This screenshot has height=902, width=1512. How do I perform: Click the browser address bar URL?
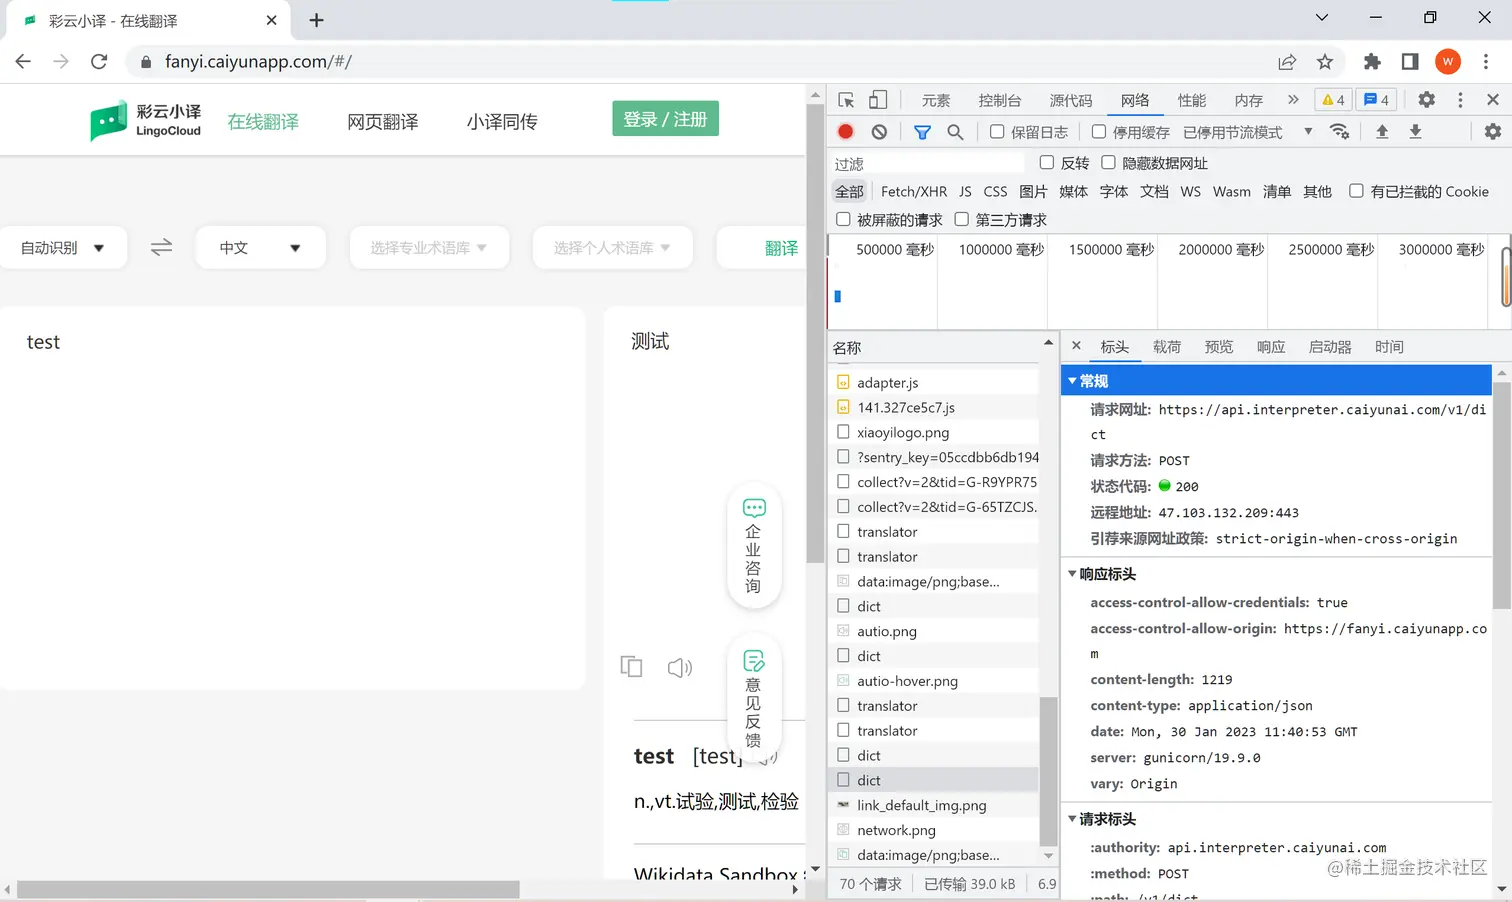258,62
